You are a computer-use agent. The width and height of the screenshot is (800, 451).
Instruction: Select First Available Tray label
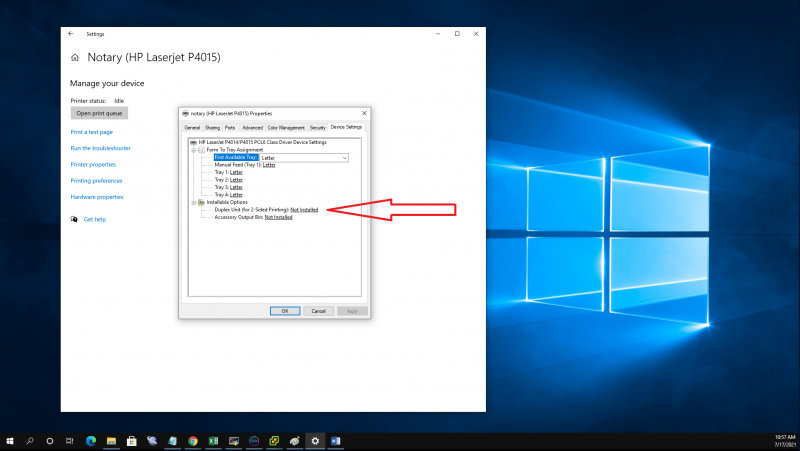point(236,157)
